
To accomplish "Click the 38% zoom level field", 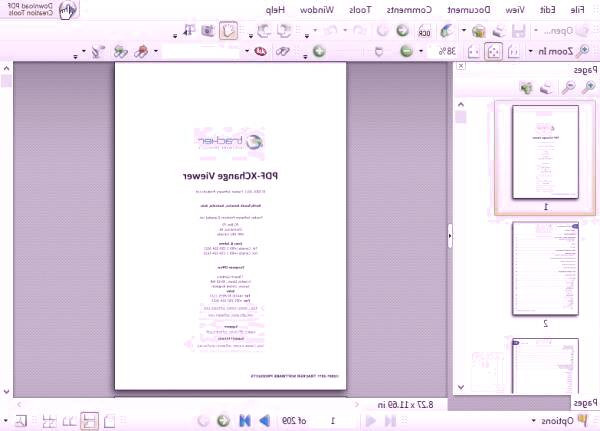I will 442,51.
